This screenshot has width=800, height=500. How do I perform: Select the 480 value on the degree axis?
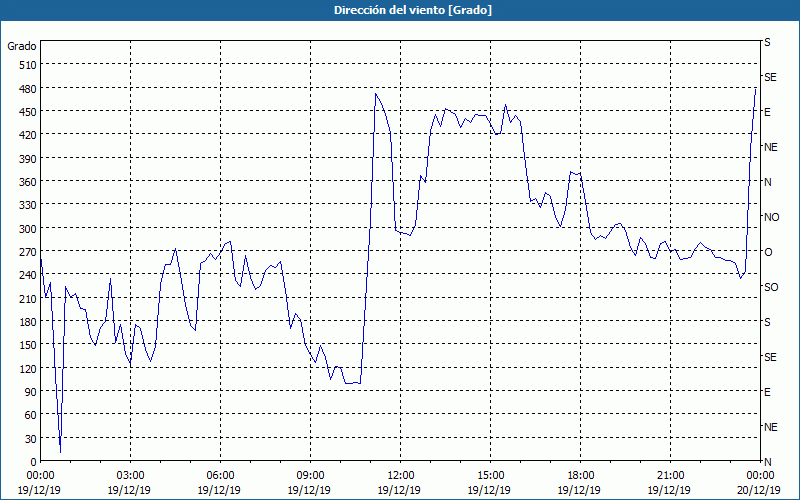click(28, 89)
